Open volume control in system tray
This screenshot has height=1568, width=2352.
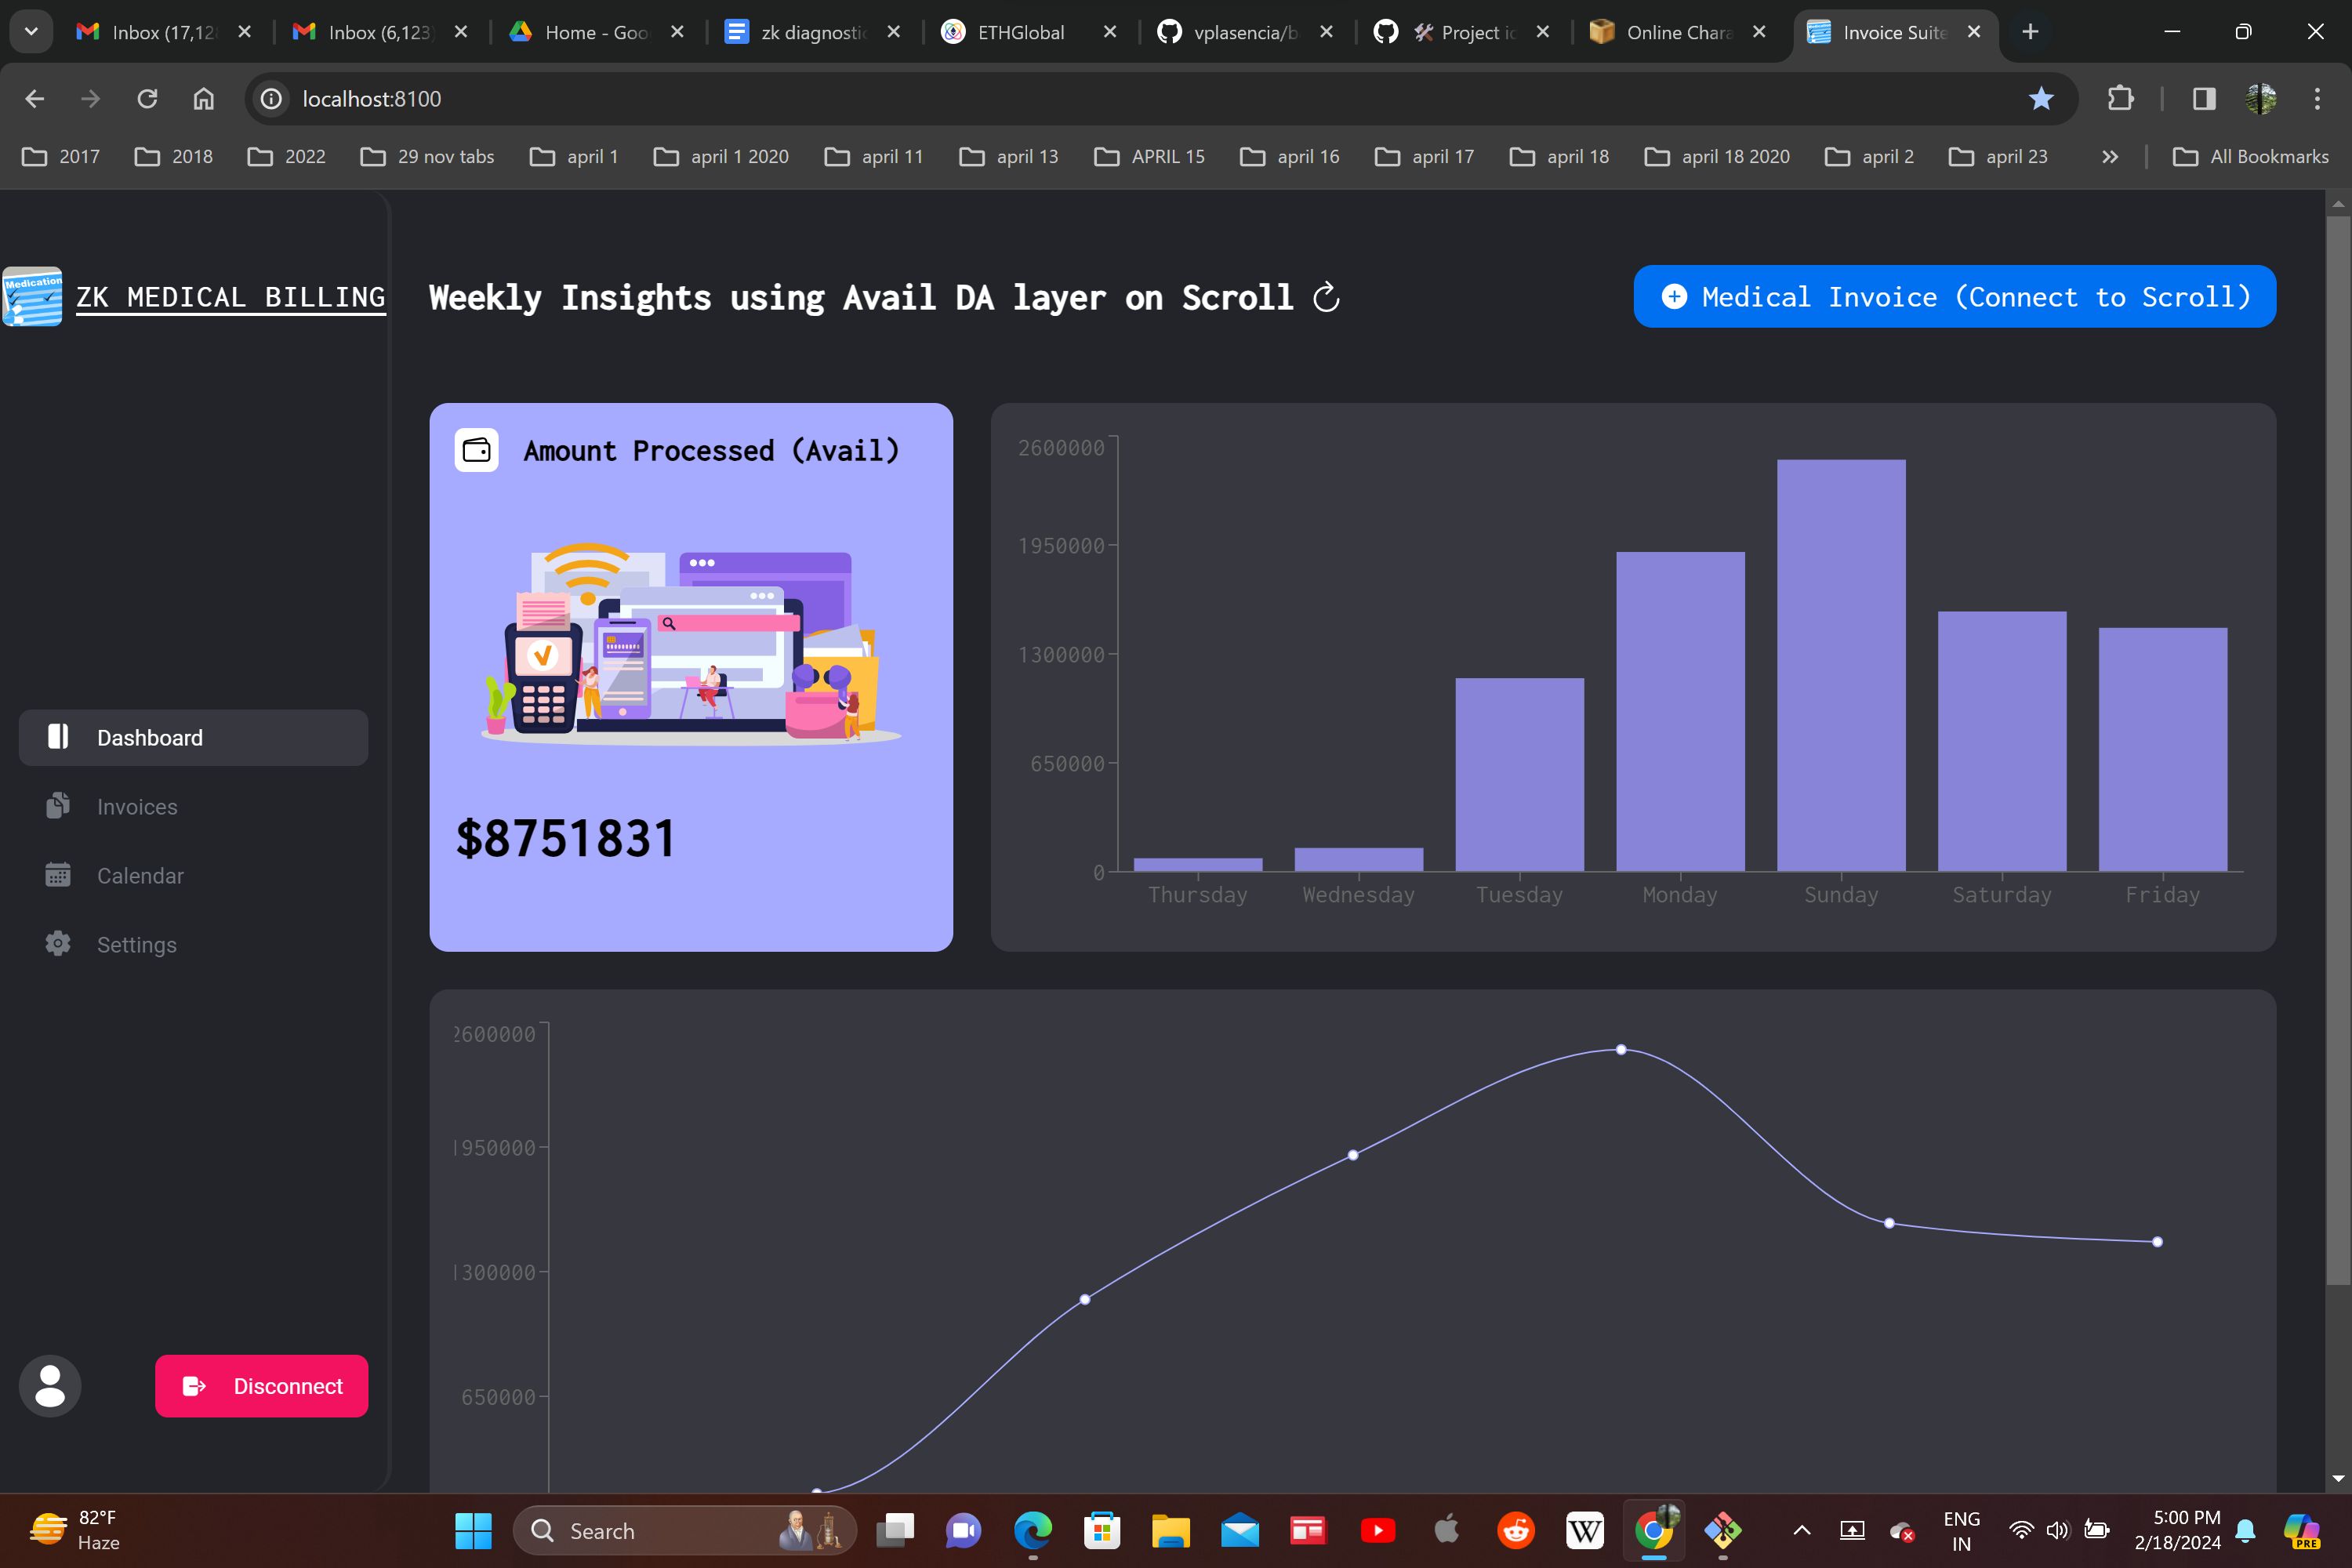[x=2057, y=1531]
